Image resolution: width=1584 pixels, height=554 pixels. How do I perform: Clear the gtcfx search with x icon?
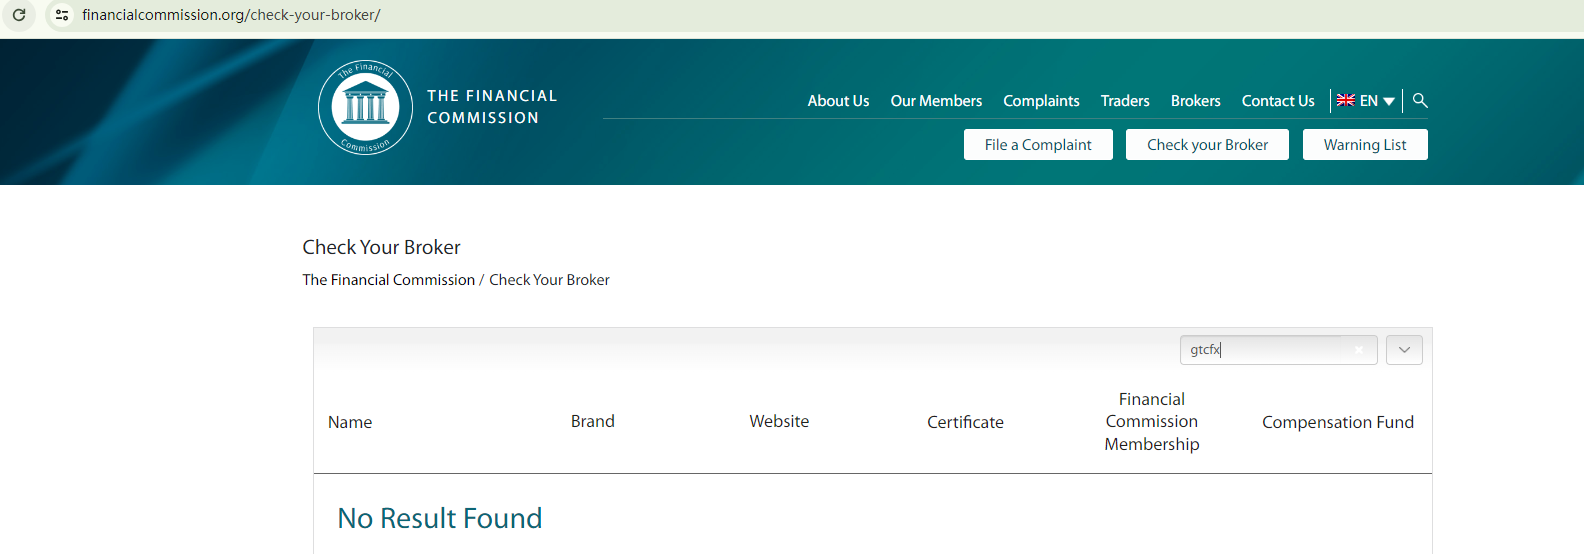click(1358, 350)
